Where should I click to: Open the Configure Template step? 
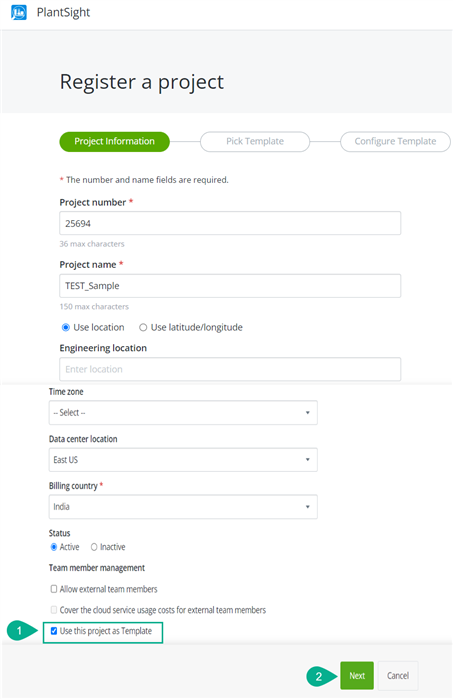(395, 141)
